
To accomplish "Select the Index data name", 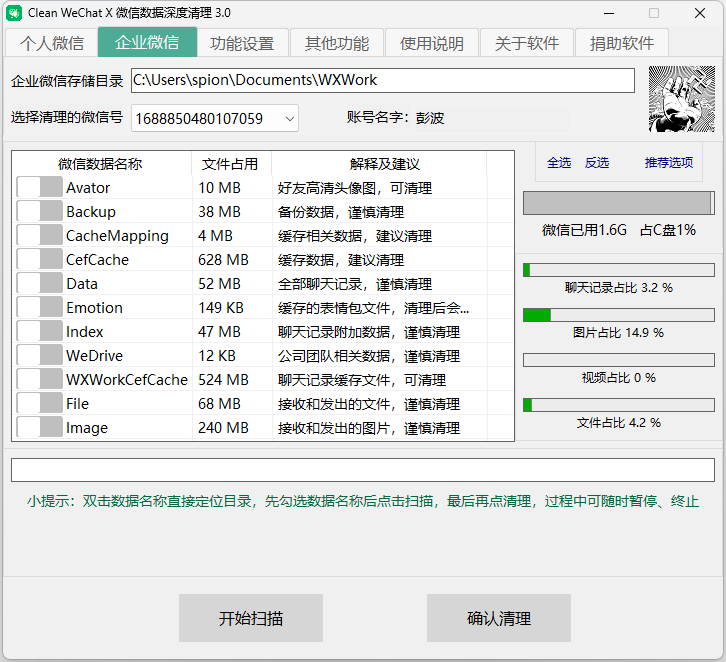I will coord(85,332).
